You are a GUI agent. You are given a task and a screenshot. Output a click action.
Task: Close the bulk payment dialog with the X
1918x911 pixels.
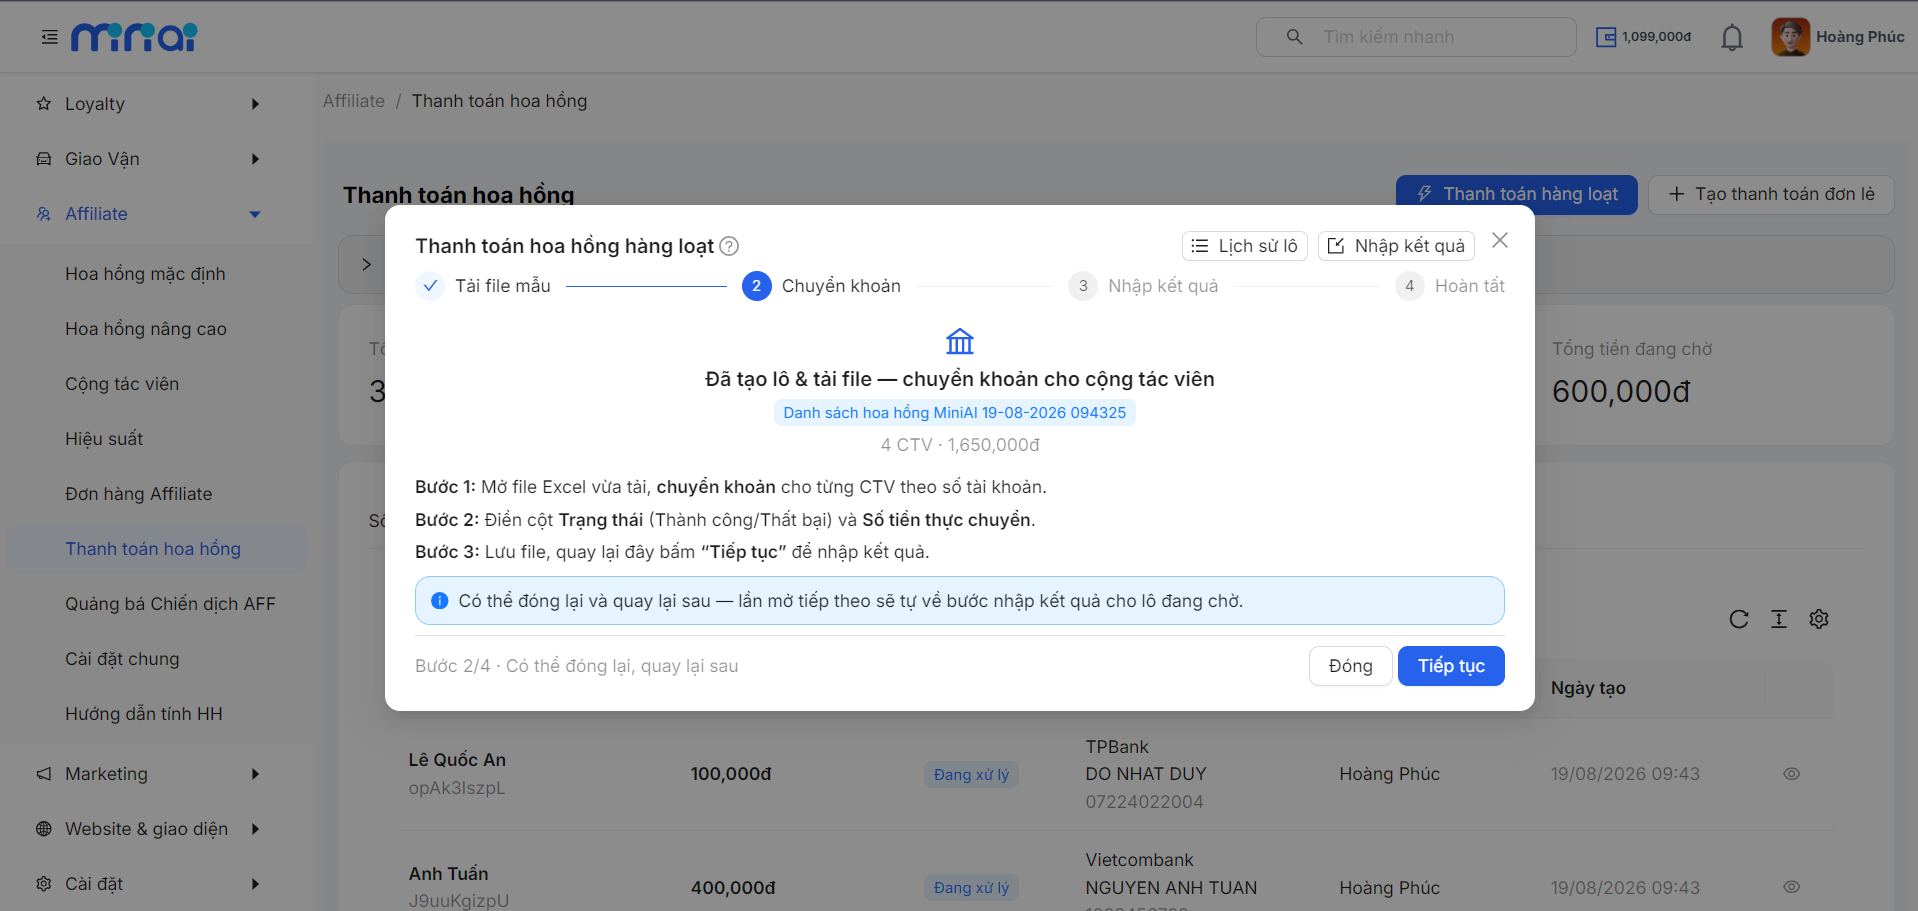point(1500,240)
